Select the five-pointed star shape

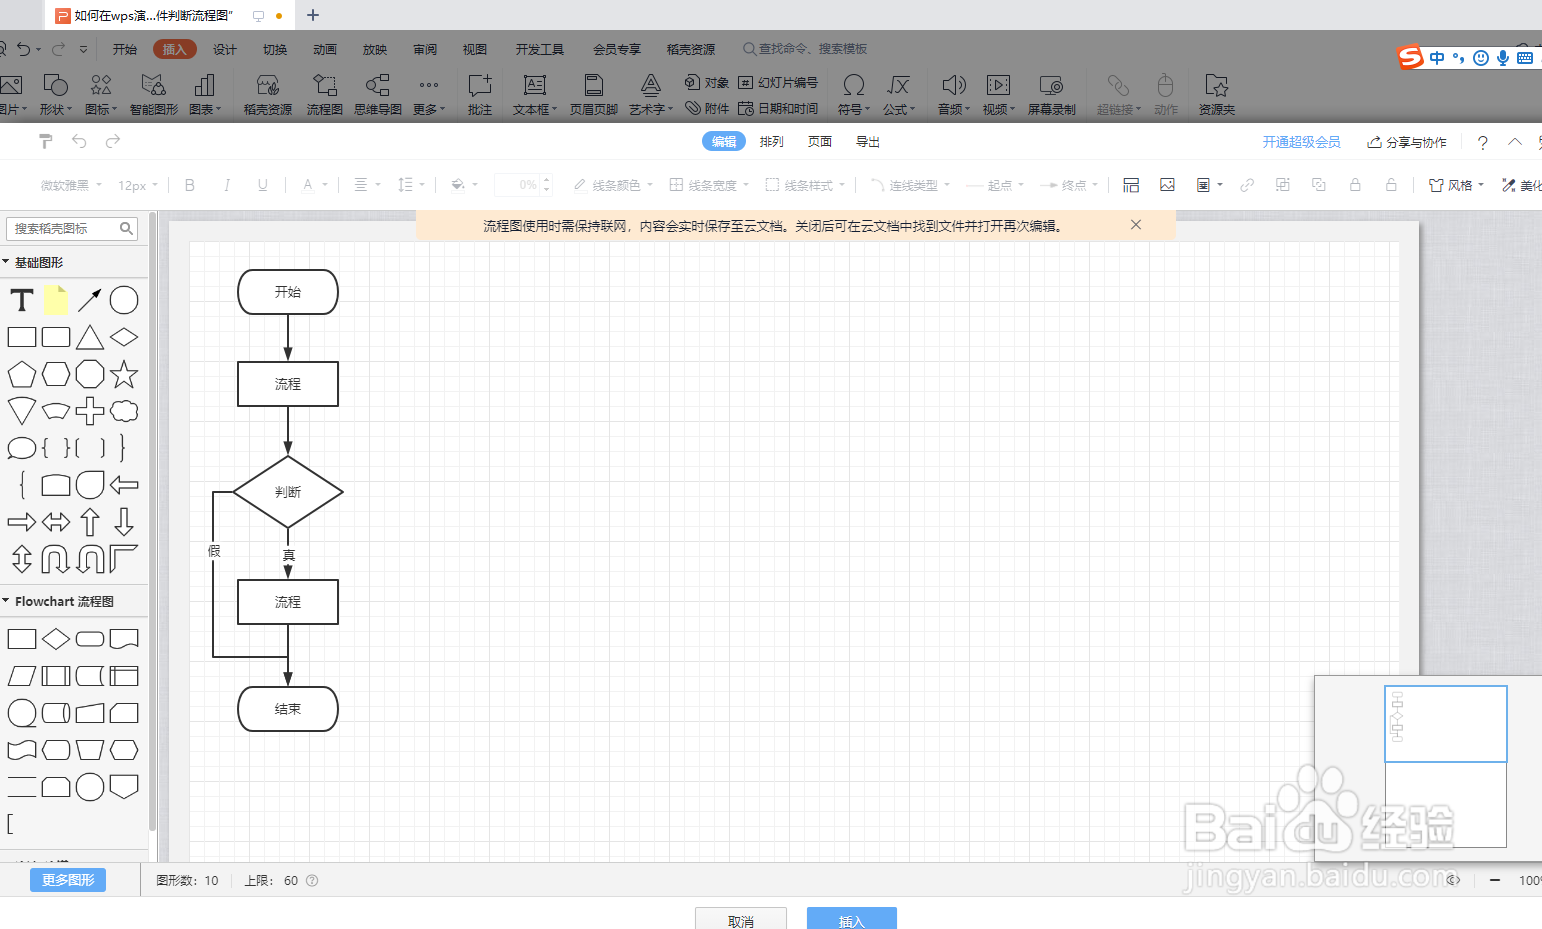[x=124, y=374]
